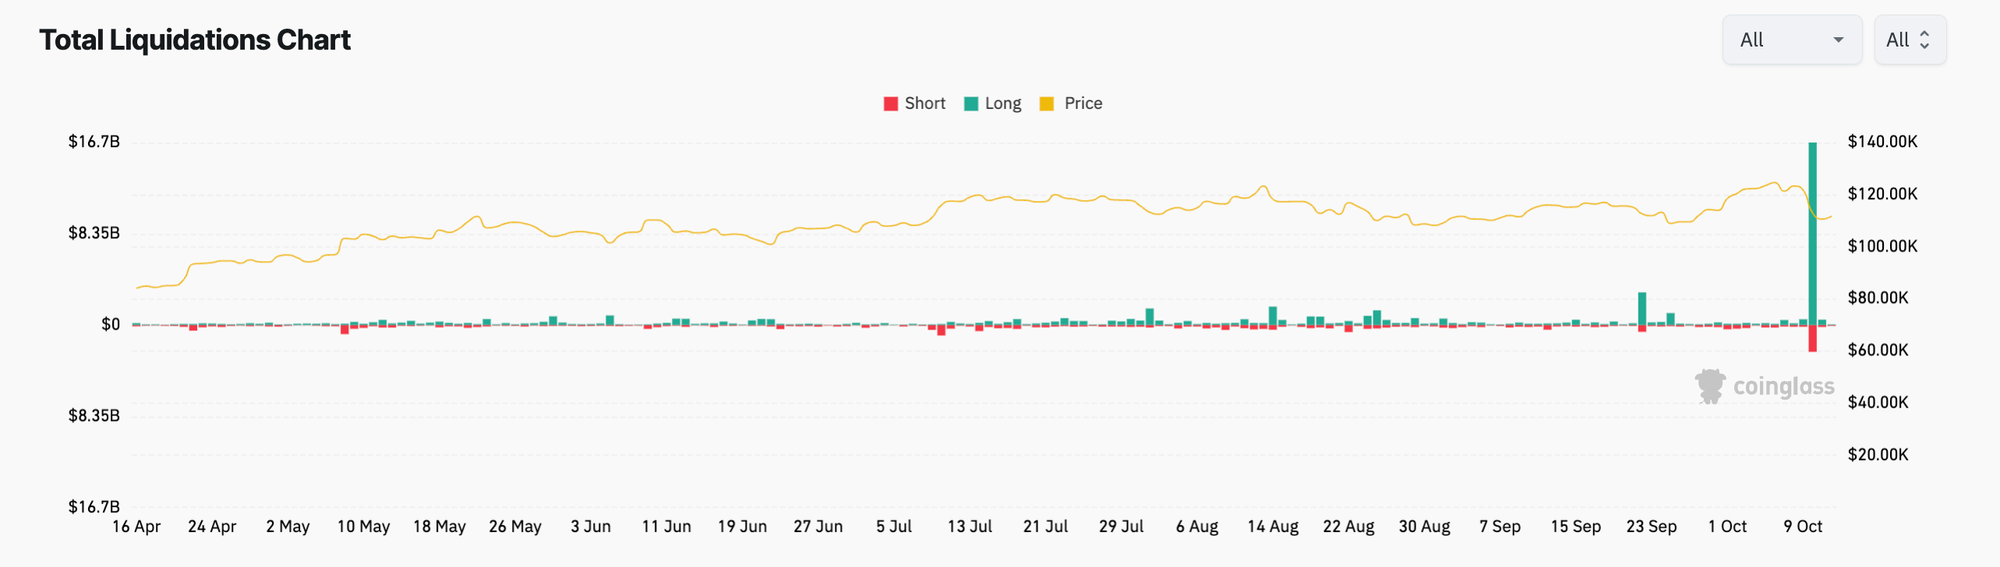This screenshot has width=2000, height=567.
Task: Click the yellow Price legend square
Action: click(x=1047, y=104)
